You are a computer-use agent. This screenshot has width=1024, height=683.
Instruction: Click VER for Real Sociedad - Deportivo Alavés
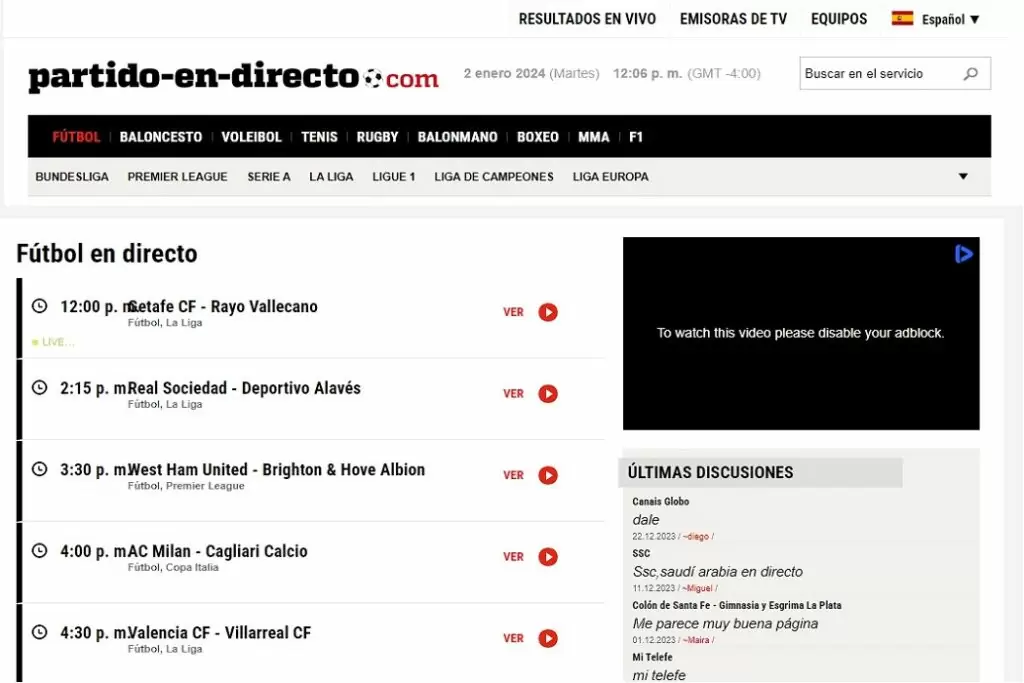click(513, 394)
